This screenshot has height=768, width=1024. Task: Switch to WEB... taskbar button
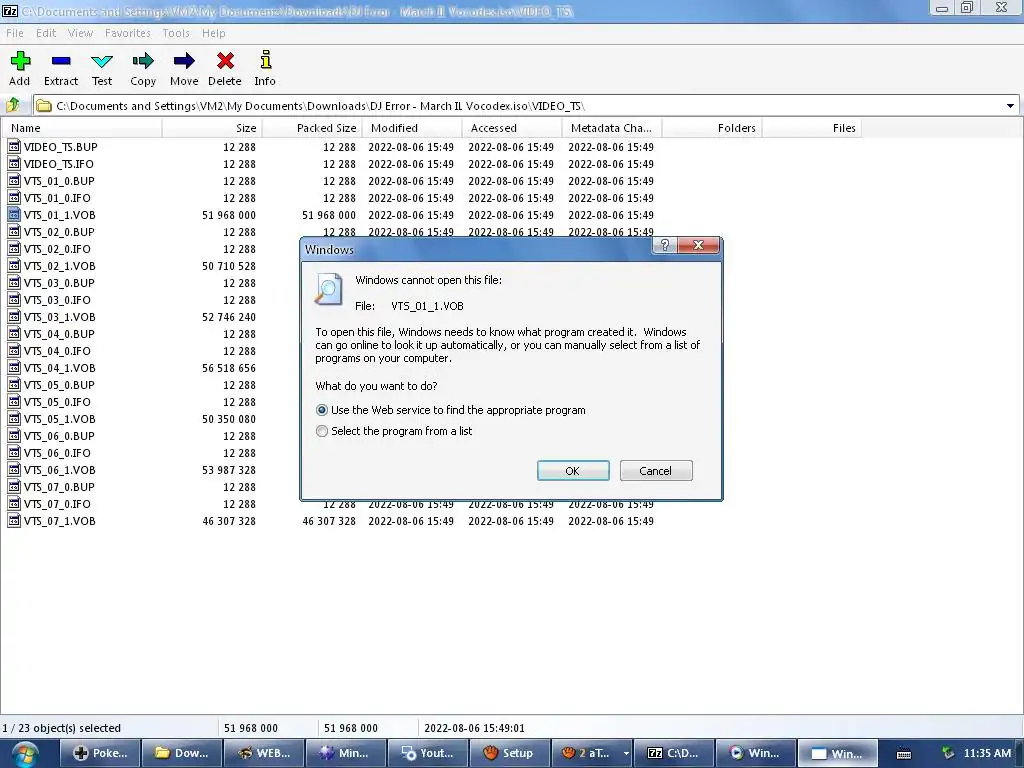tap(264, 753)
